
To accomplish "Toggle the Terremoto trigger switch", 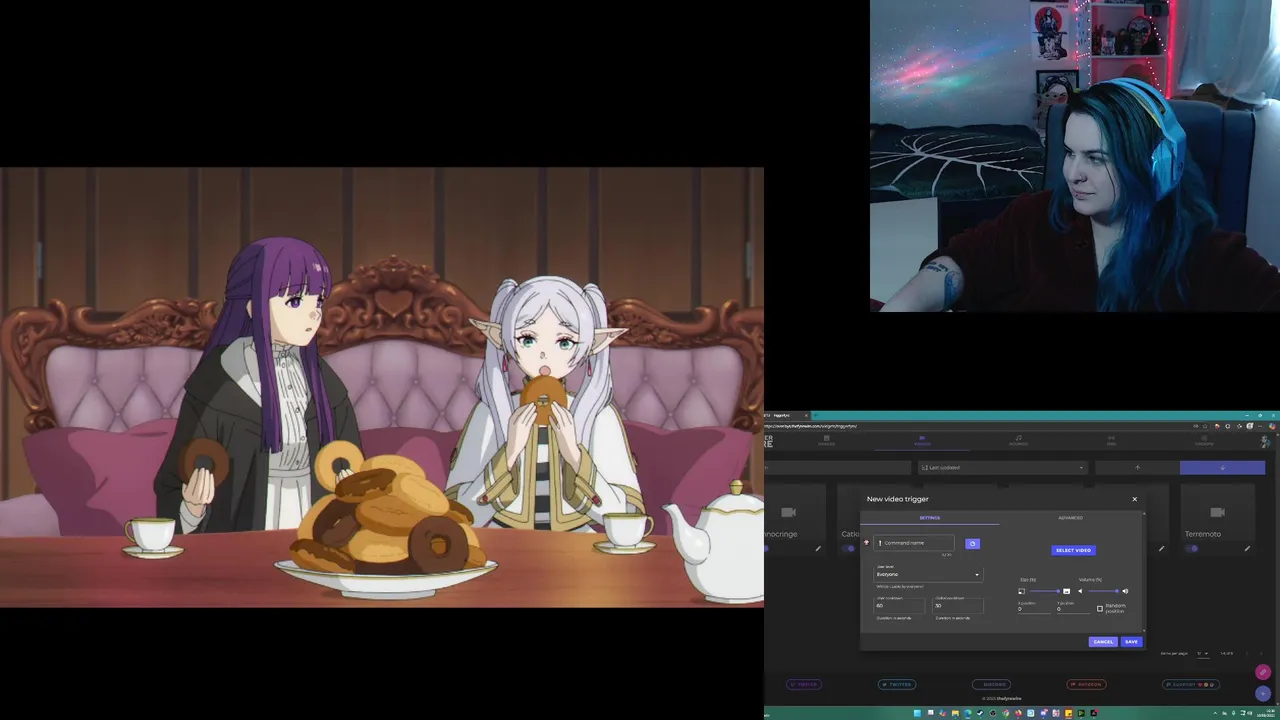I will tap(1192, 548).
